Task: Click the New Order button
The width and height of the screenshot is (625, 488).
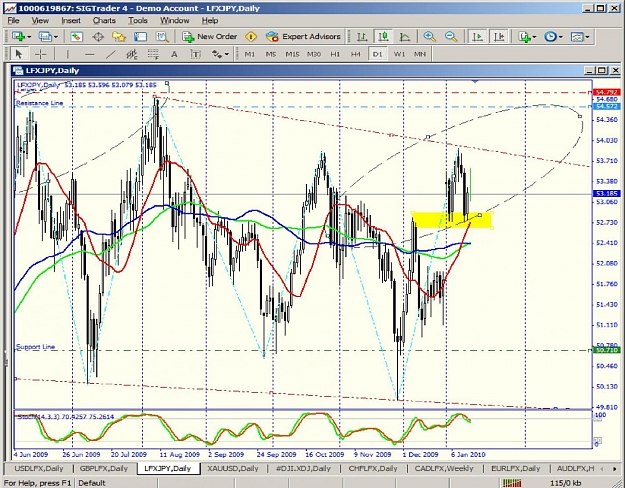Action: click(210, 37)
